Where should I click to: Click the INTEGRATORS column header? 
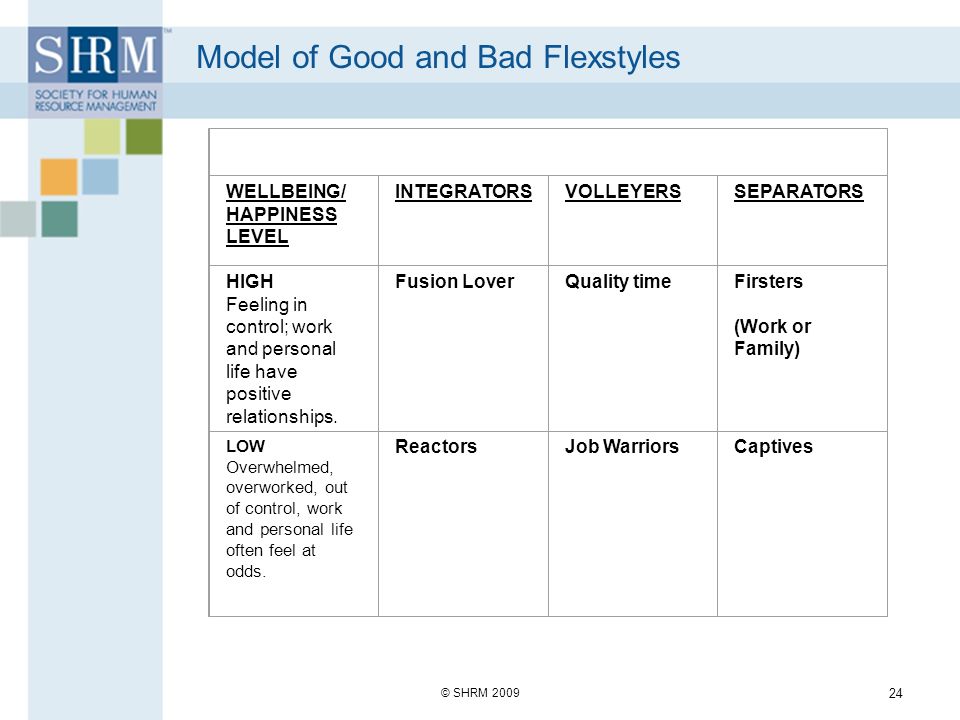click(x=463, y=192)
